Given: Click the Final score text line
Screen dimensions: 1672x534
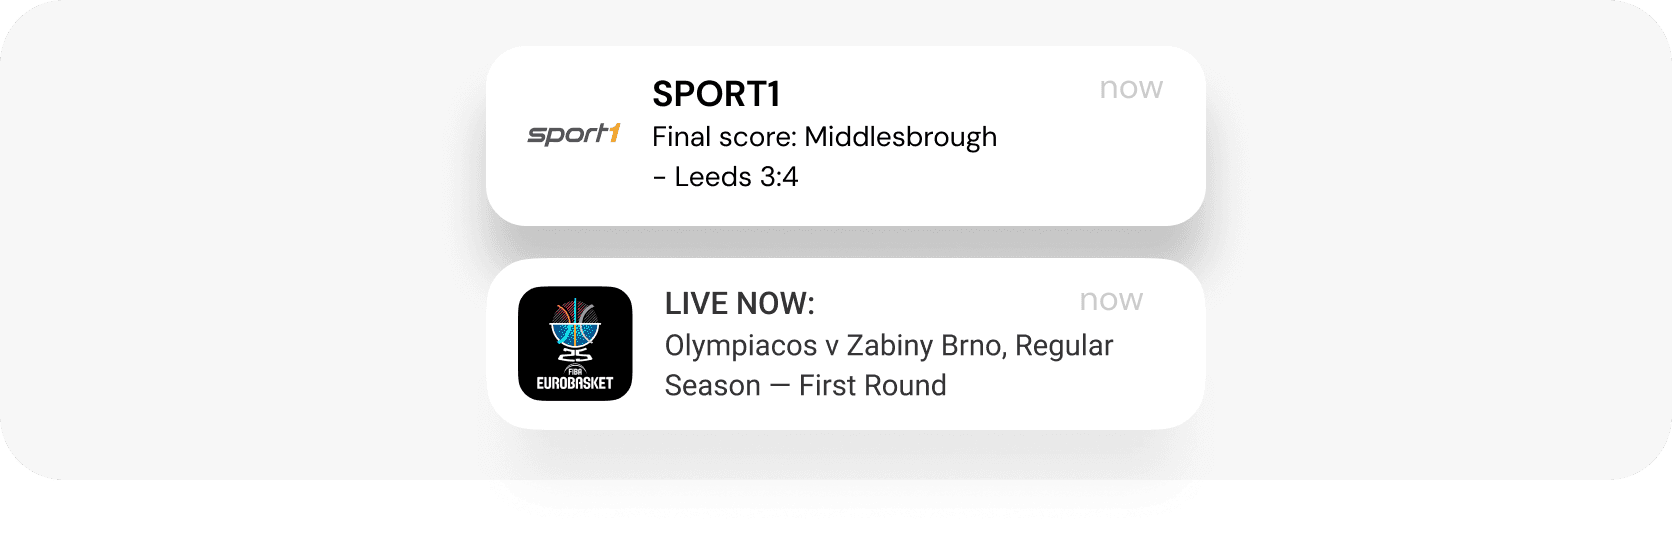Looking at the screenshot, I should pos(824,136).
